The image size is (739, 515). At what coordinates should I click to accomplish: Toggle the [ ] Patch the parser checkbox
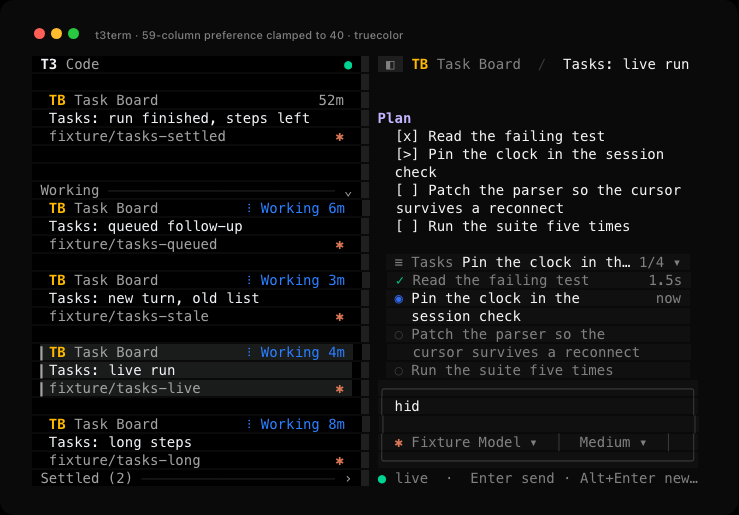407,190
